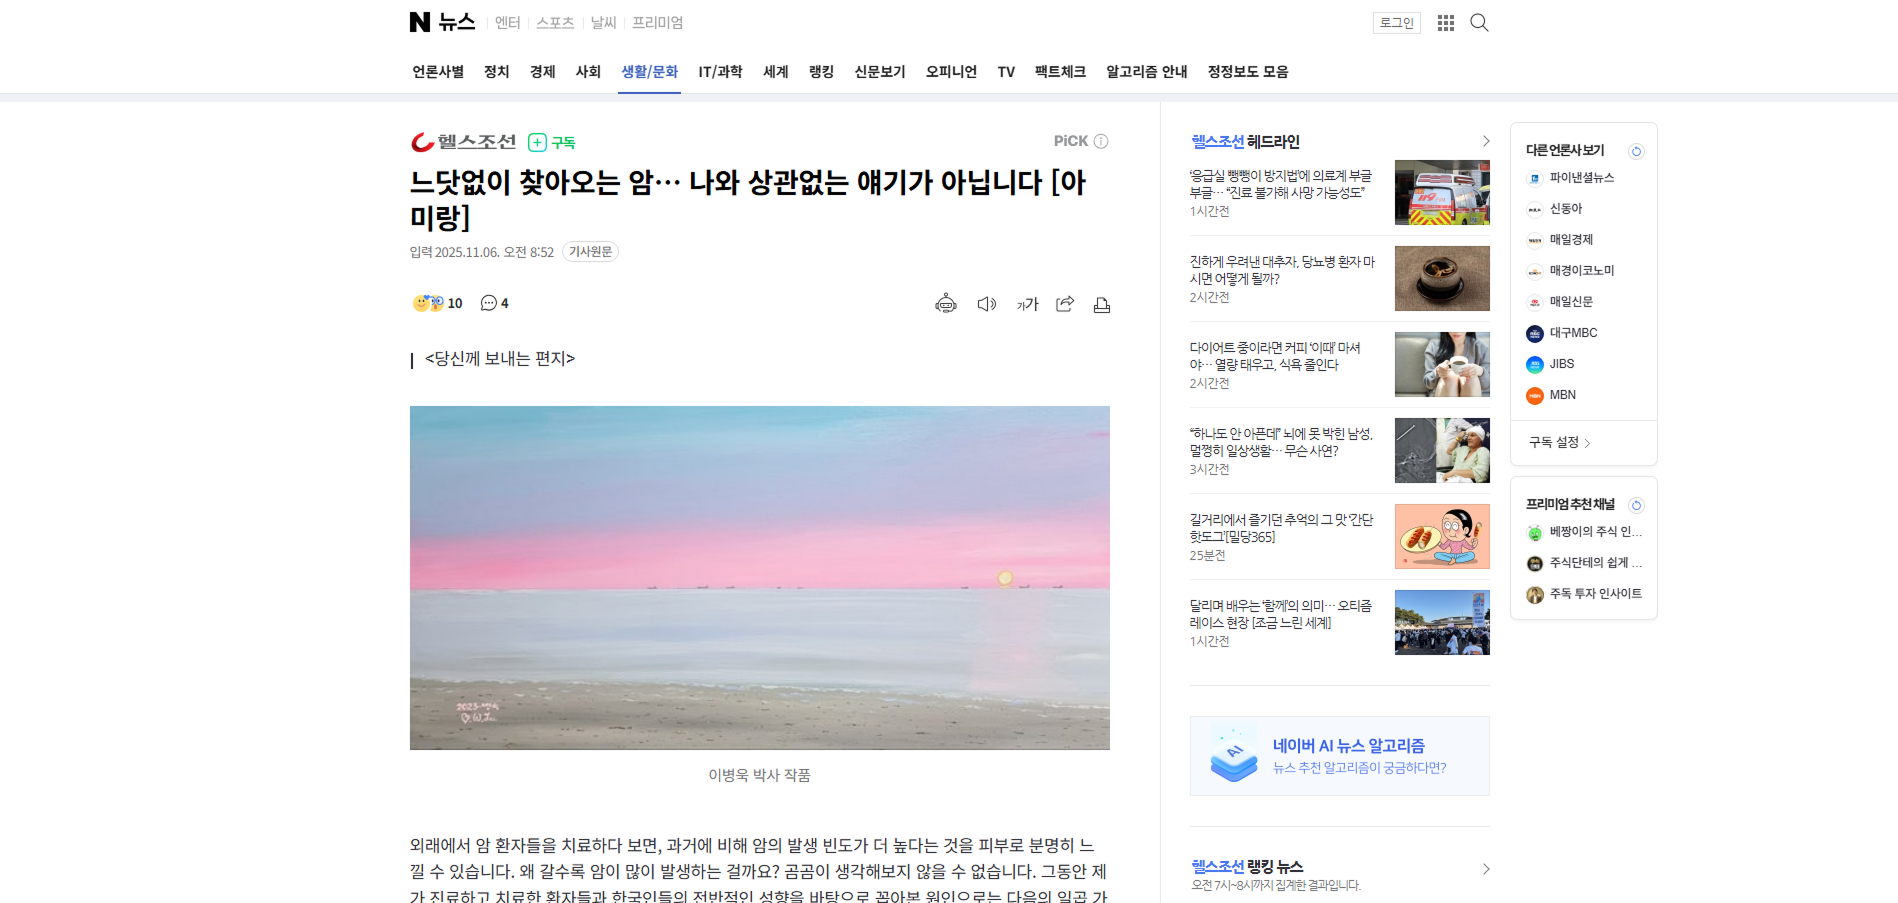The height and width of the screenshot is (903, 1898).
Task: Open the hot dog cartoon article thumbnail
Action: coord(1442,536)
